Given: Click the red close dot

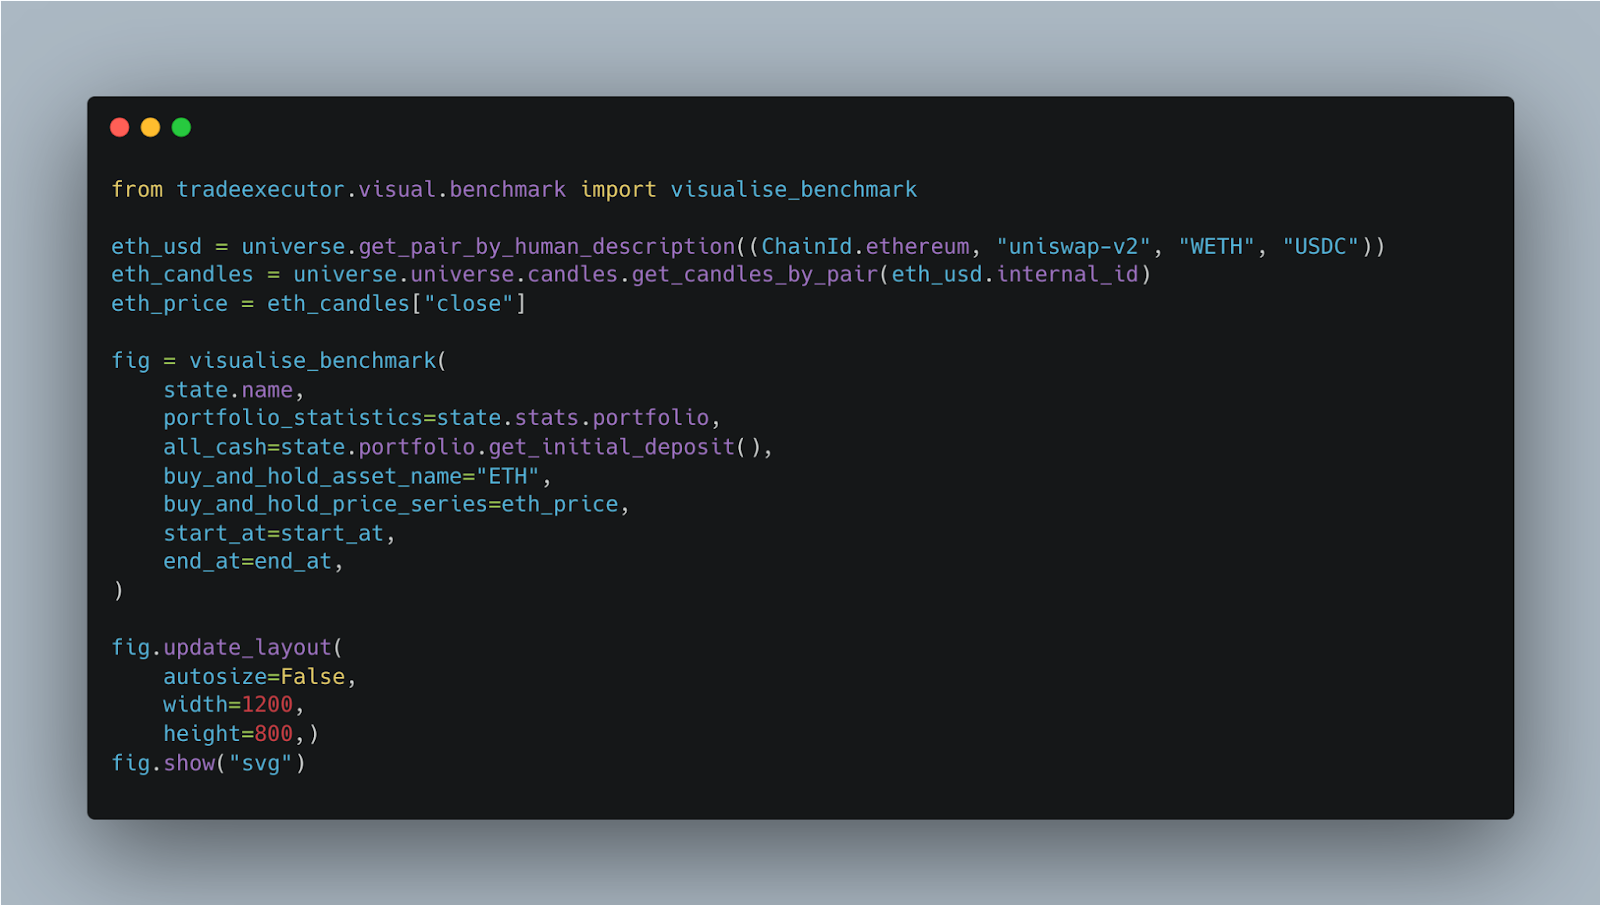Looking at the screenshot, I should [120, 127].
